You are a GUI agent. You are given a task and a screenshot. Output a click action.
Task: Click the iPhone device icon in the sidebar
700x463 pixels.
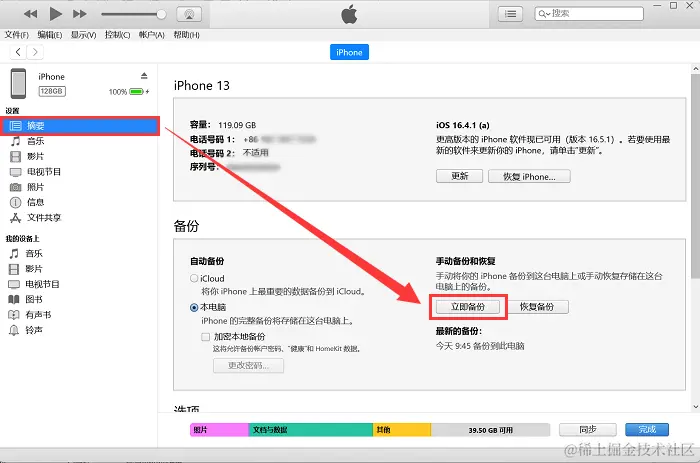tap(18, 83)
